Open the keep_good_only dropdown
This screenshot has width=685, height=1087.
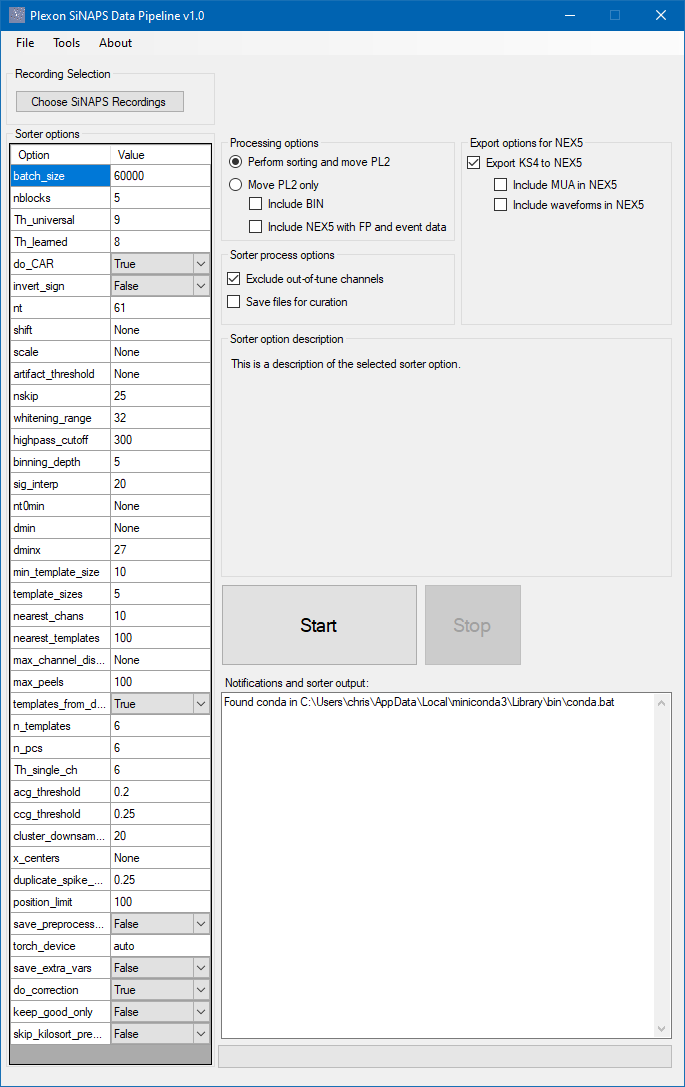coord(201,1011)
